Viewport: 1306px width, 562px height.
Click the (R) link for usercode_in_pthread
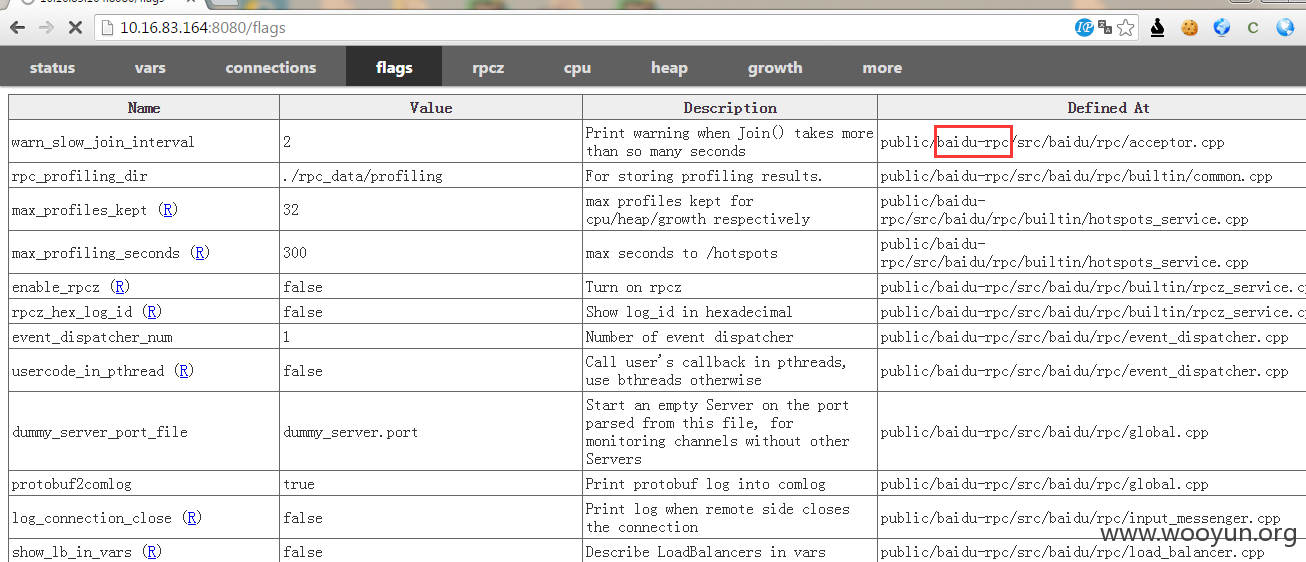183,371
